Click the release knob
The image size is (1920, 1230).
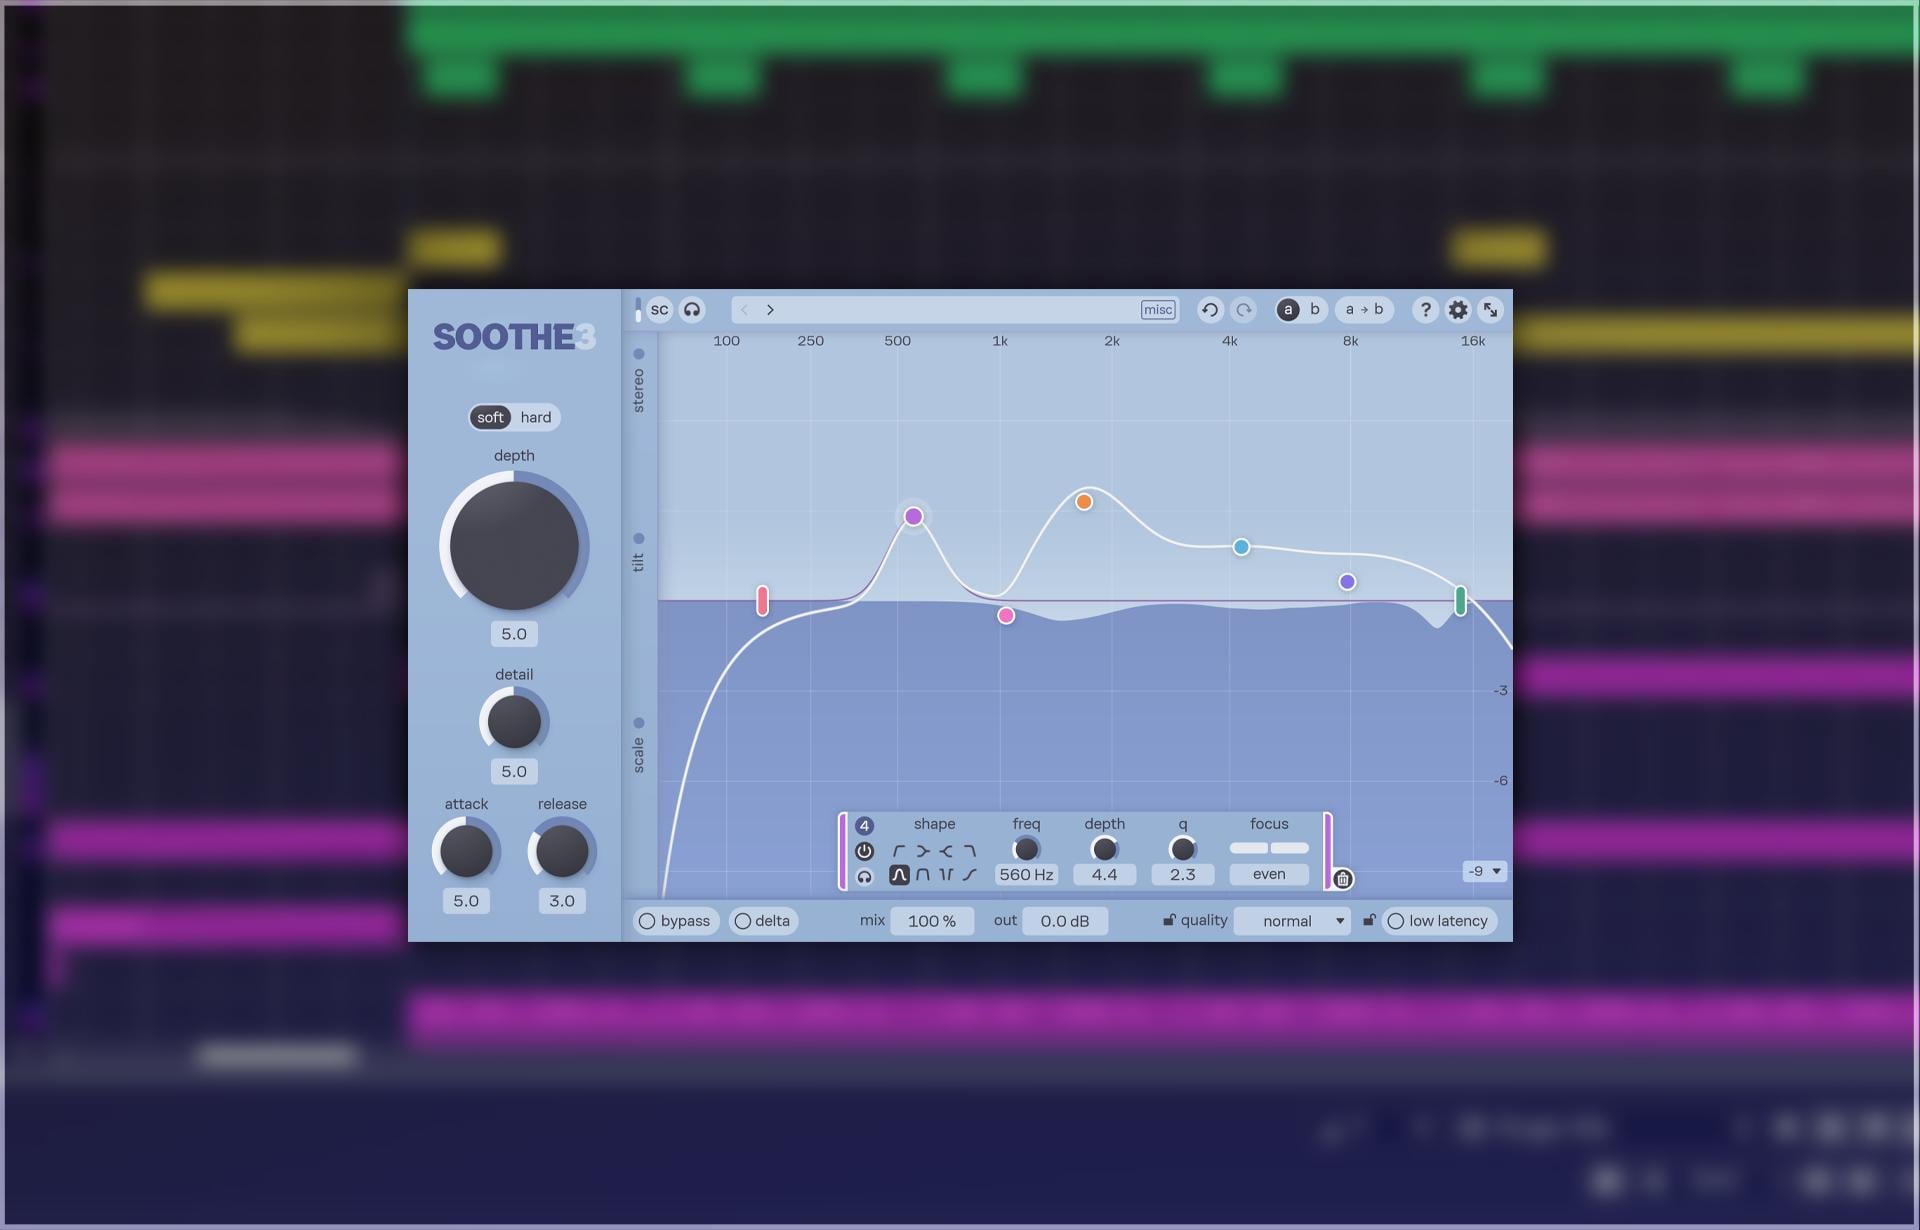[562, 851]
